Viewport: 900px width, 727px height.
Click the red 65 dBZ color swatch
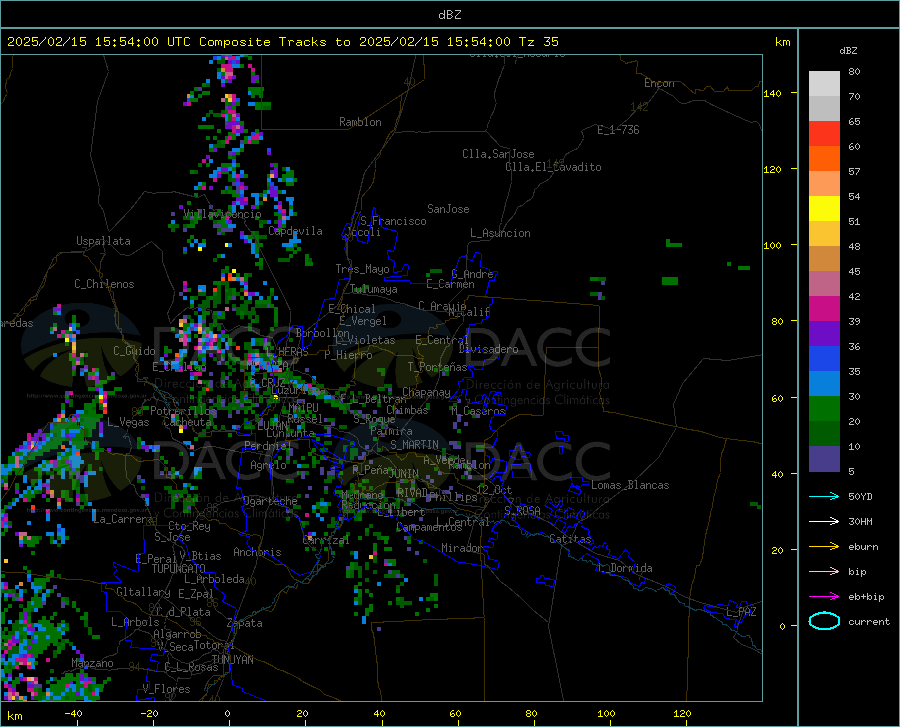[x=824, y=134]
